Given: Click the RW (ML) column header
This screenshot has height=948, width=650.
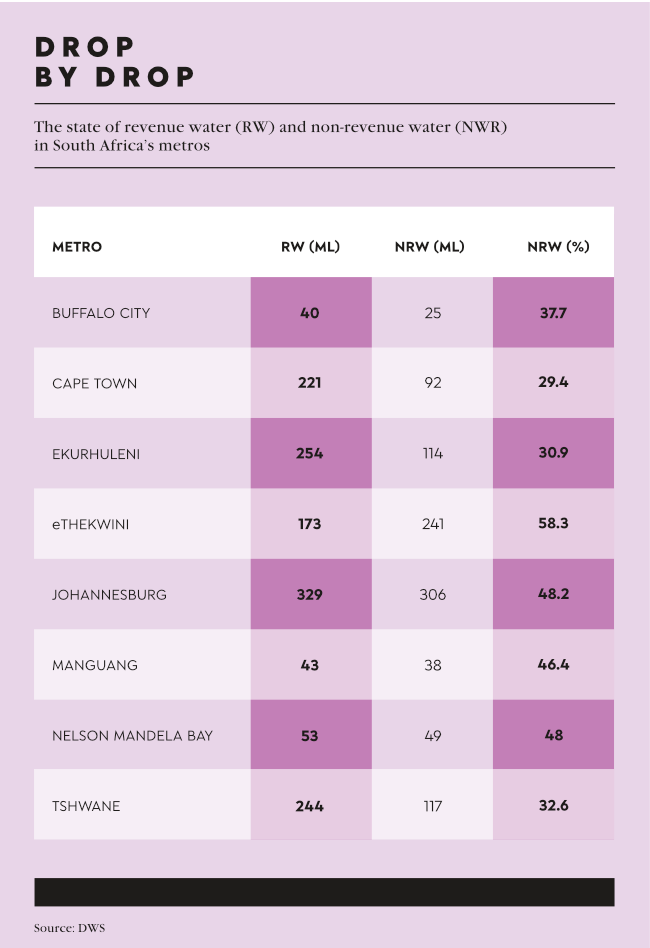Looking at the screenshot, I should 310,247.
